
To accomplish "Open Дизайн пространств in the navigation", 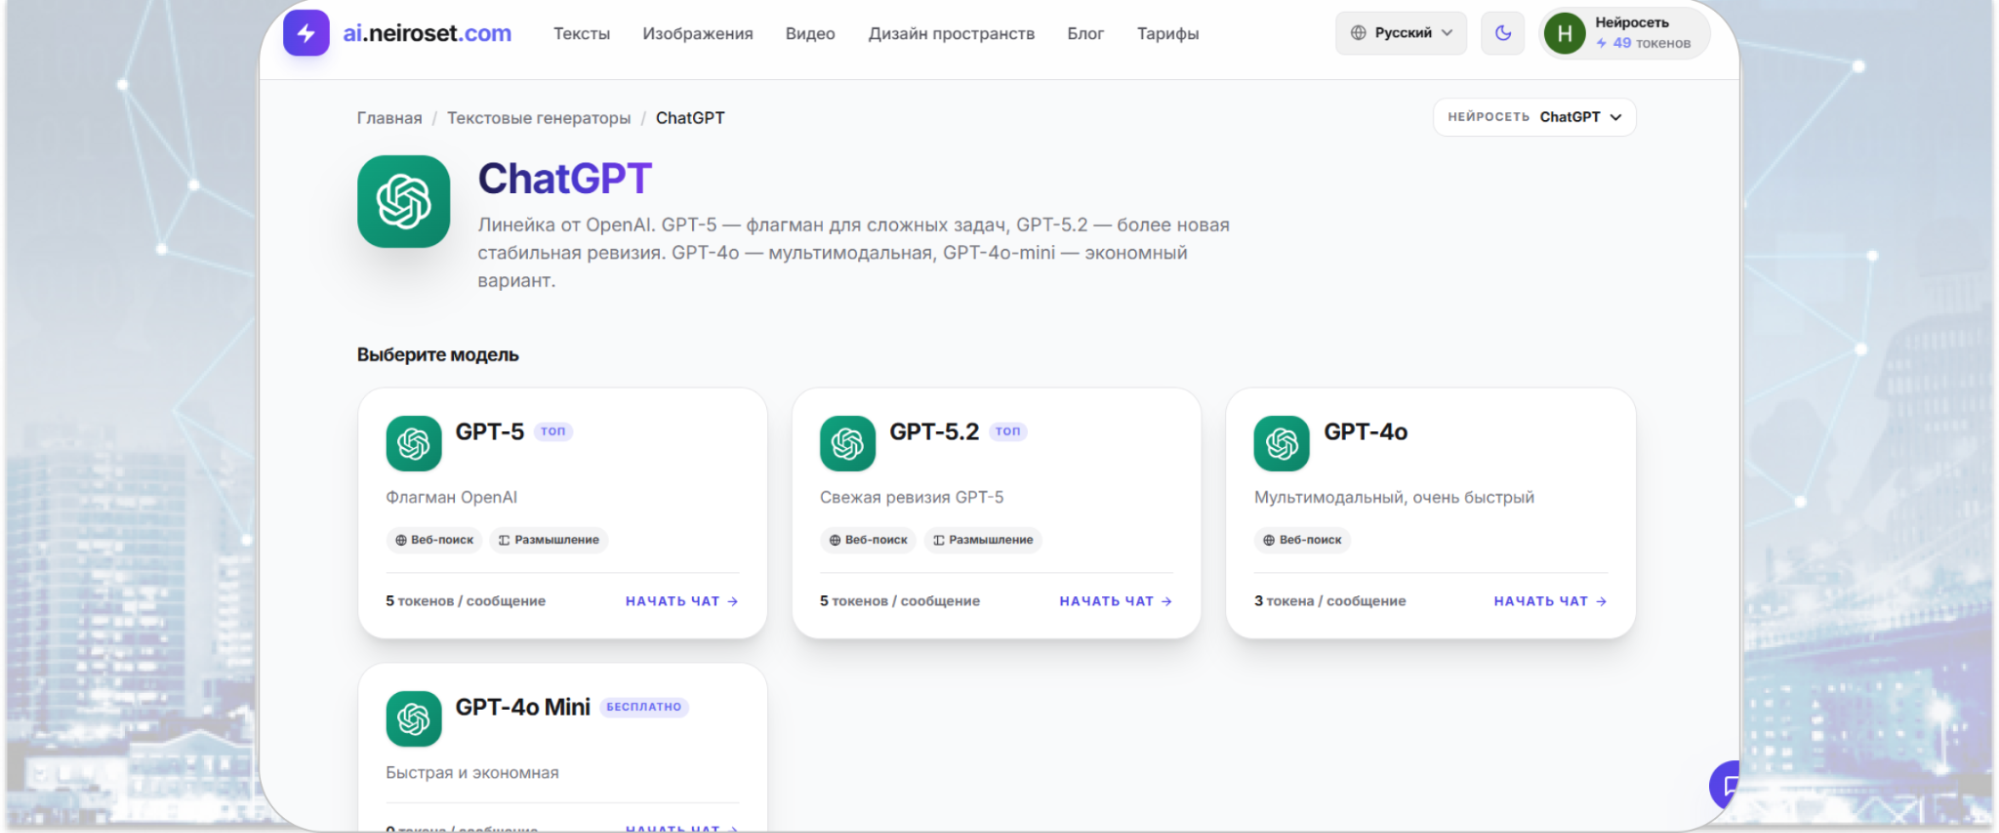I will point(951,34).
